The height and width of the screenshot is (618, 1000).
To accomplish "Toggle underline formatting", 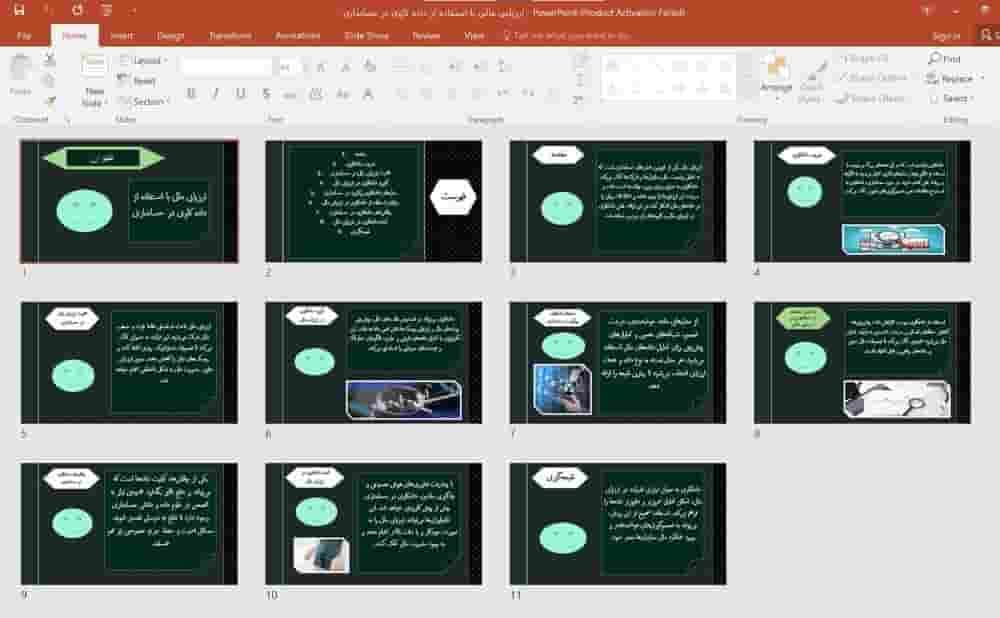I will click(240, 94).
